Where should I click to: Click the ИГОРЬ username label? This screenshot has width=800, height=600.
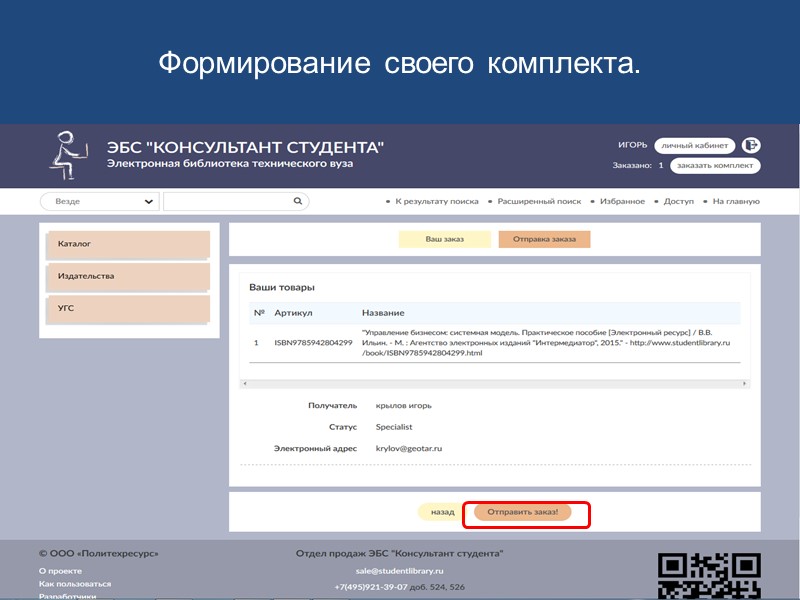[633, 145]
